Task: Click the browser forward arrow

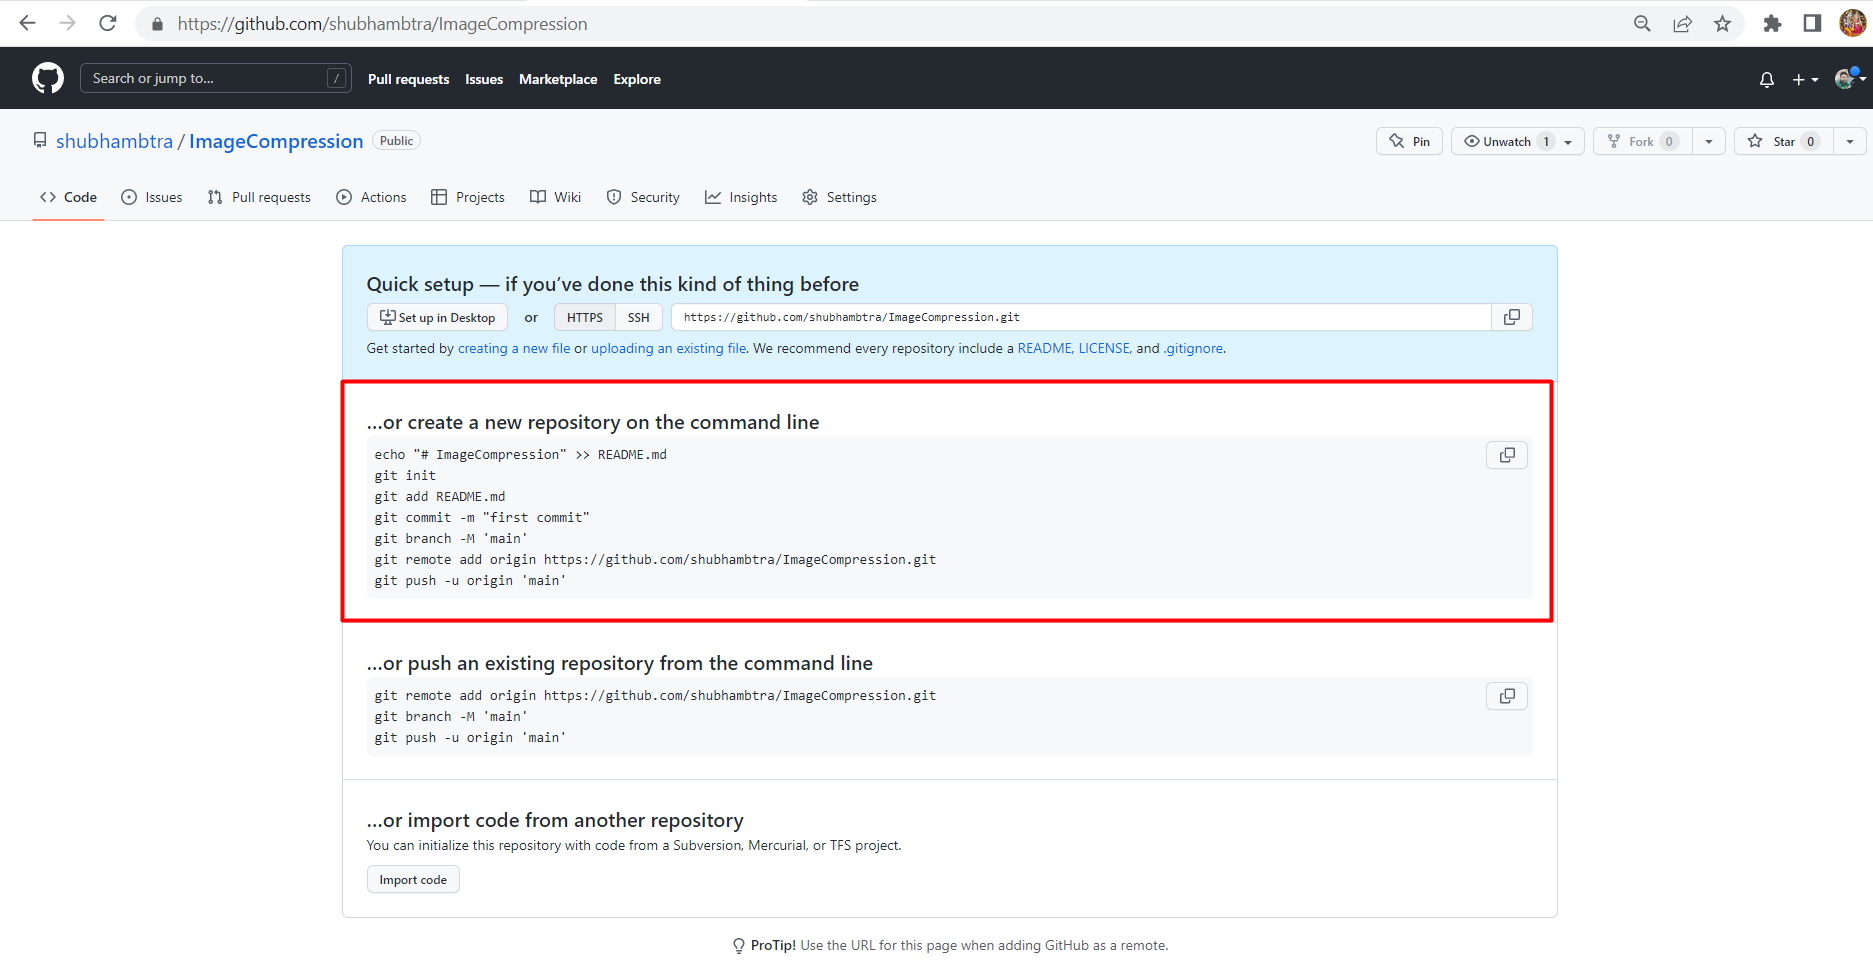Action: point(67,23)
